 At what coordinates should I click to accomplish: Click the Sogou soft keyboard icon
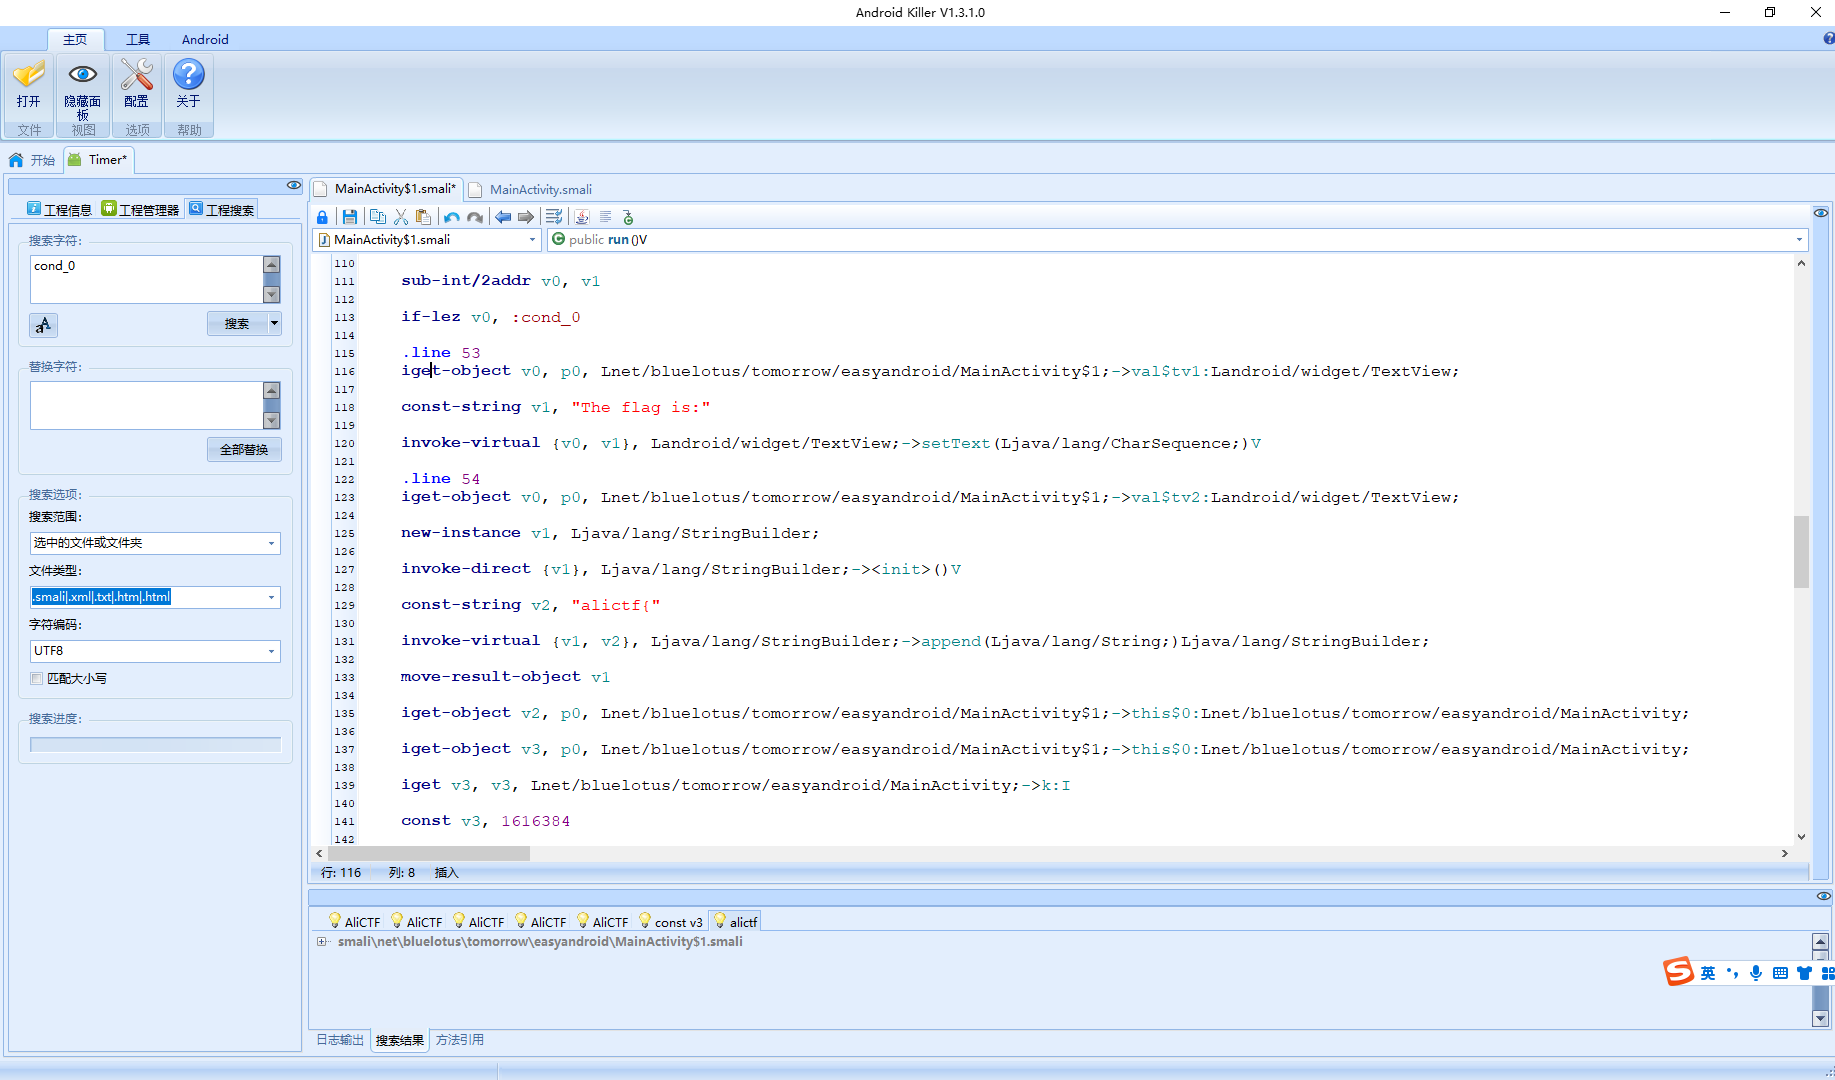1780,973
